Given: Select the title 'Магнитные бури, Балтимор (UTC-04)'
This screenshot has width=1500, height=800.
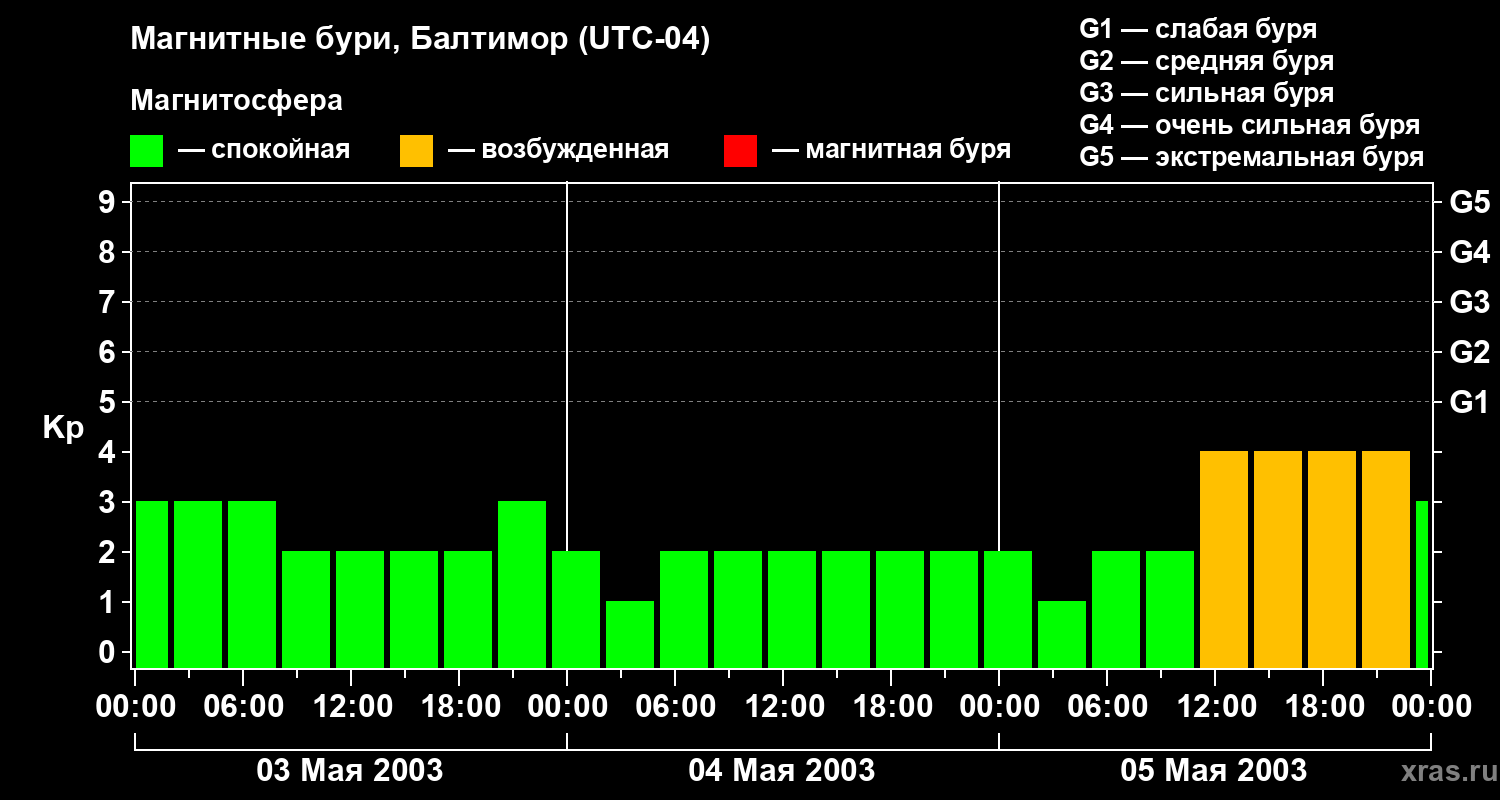Looking at the screenshot, I should (x=420, y=40).
